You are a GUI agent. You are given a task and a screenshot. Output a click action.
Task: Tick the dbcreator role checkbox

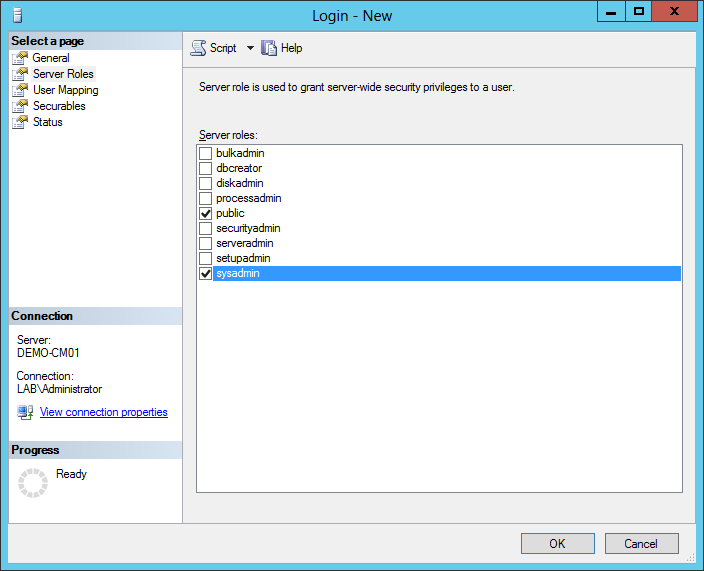point(206,168)
